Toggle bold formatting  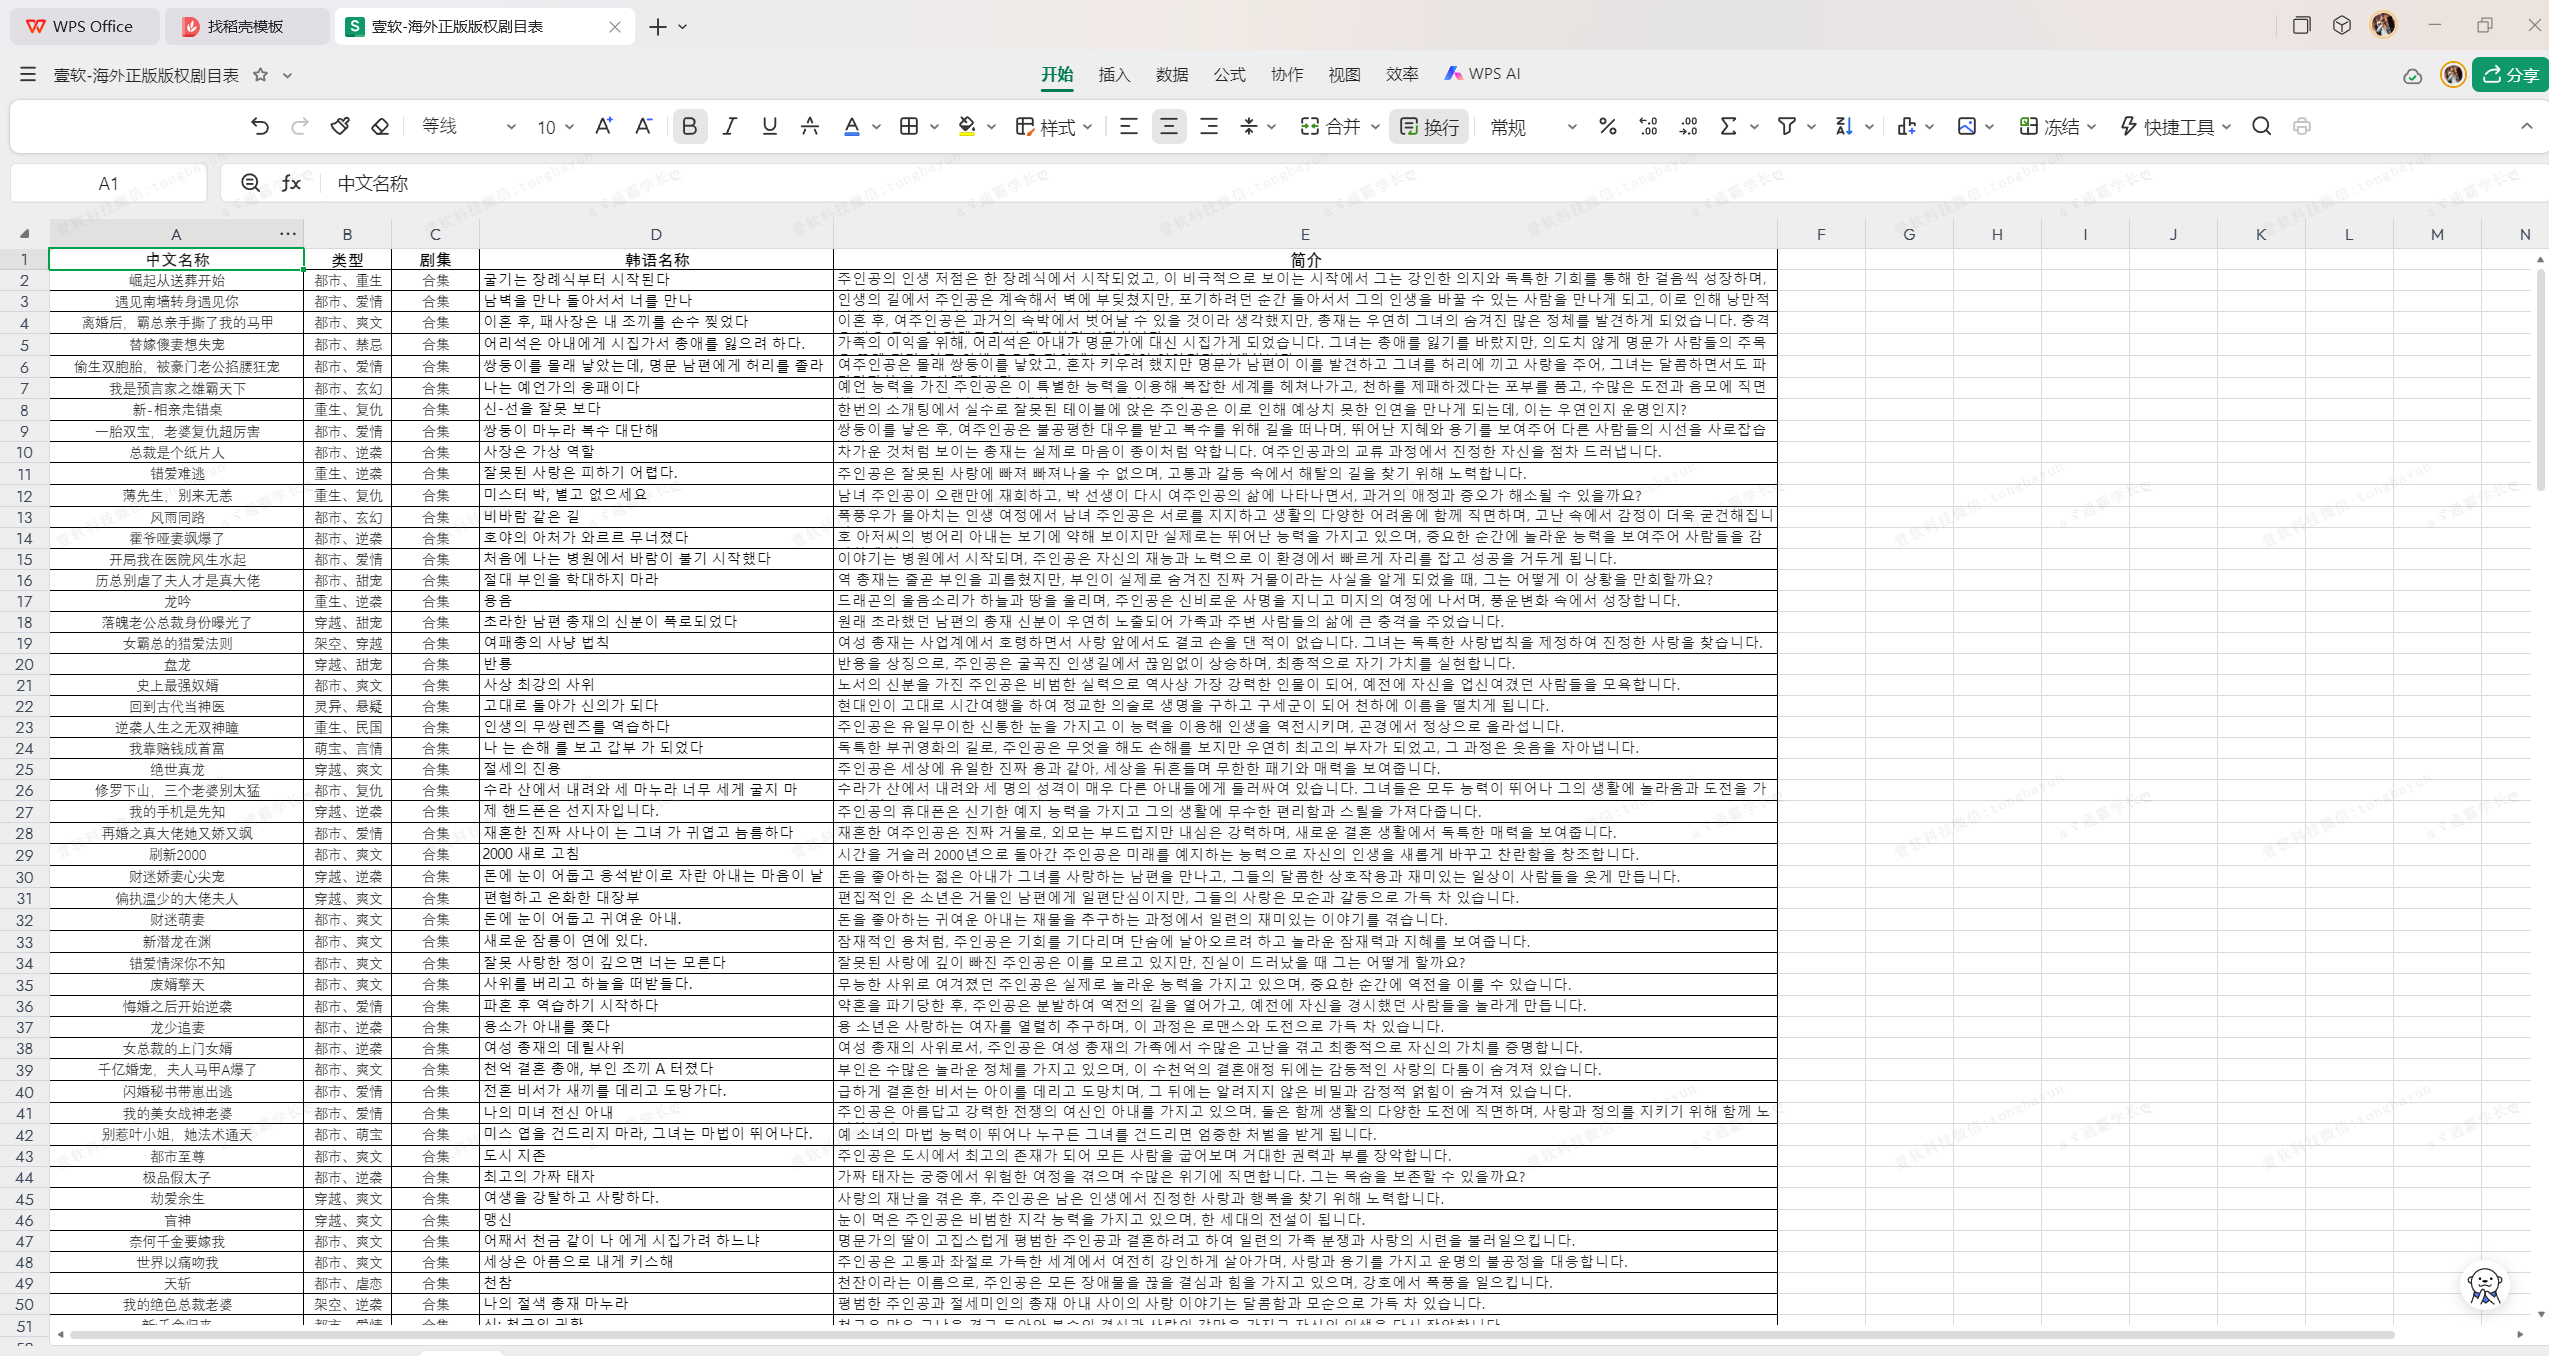(x=689, y=127)
